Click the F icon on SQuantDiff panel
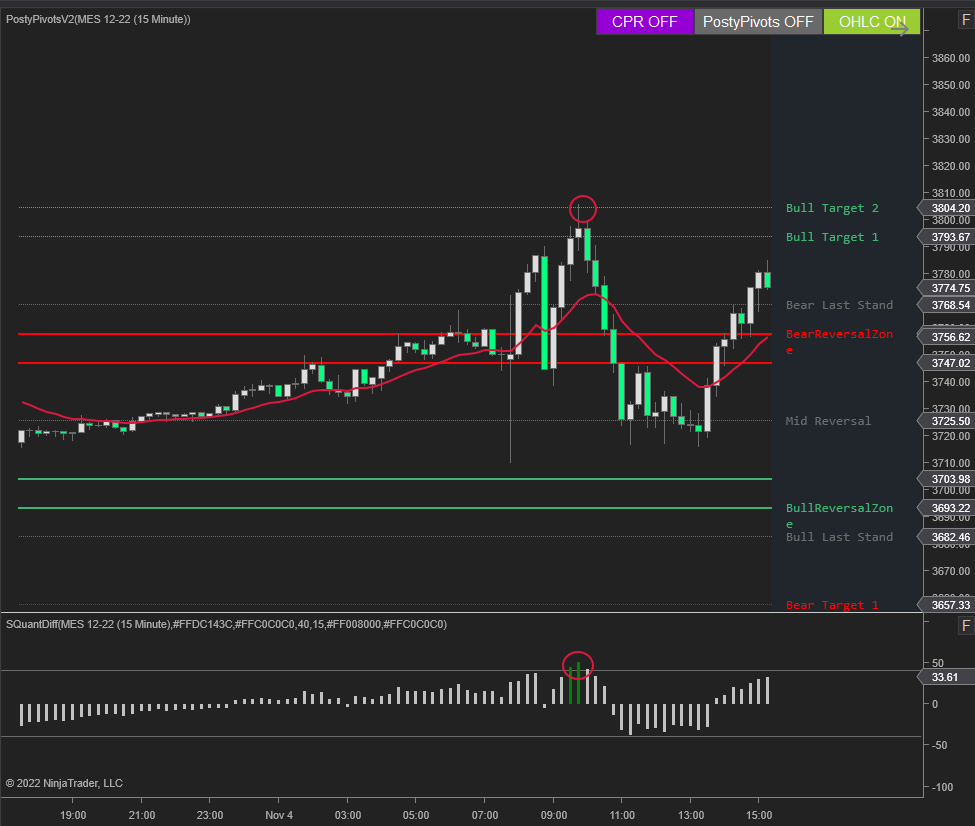The image size is (975, 826). (x=965, y=626)
